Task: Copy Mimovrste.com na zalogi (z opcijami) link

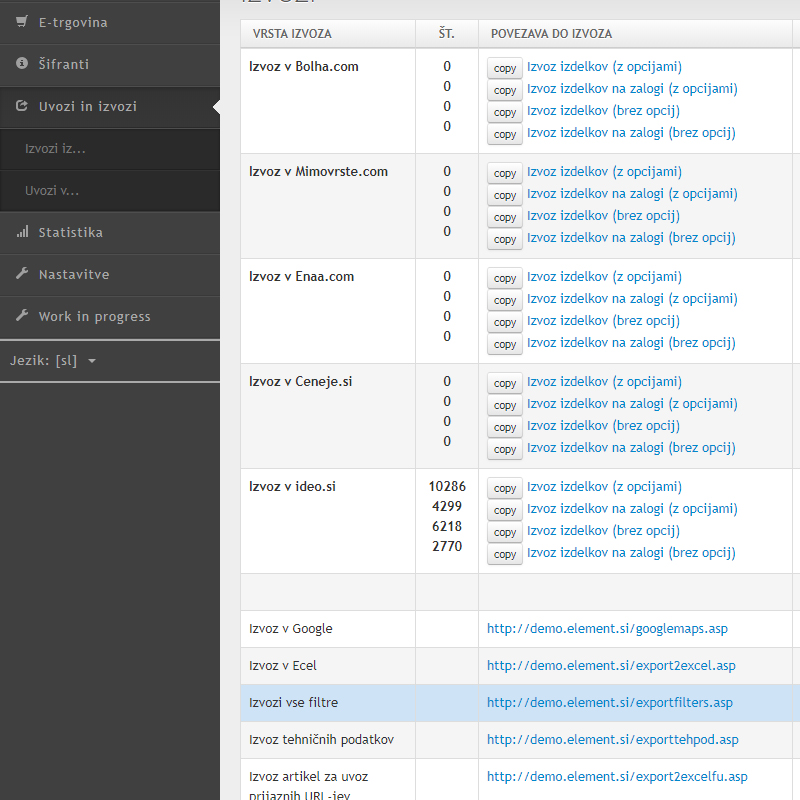Action: [x=505, y=195]
